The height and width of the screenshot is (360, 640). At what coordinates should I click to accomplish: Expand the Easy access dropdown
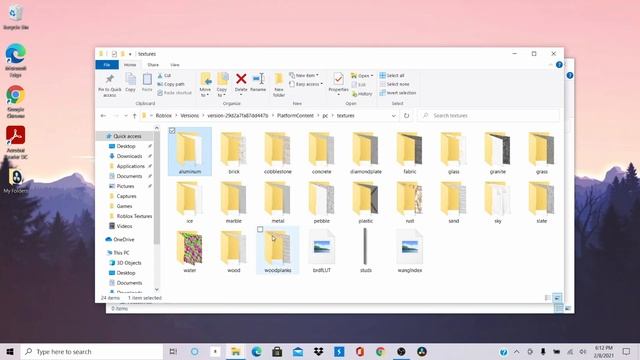306,84
